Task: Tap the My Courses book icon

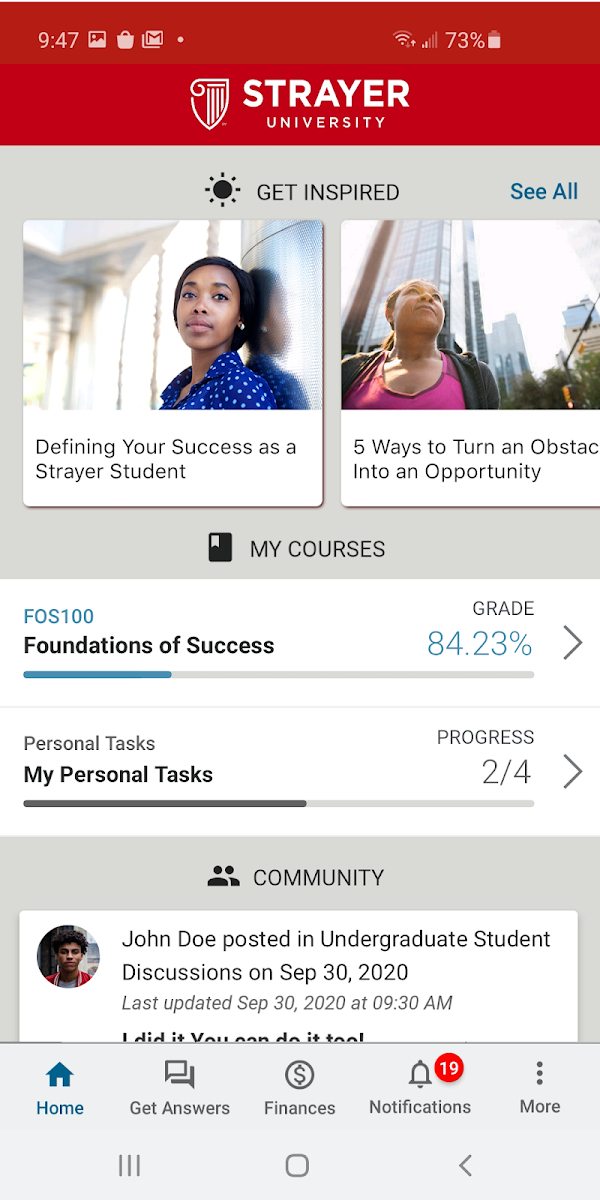Action: point(219,548)
